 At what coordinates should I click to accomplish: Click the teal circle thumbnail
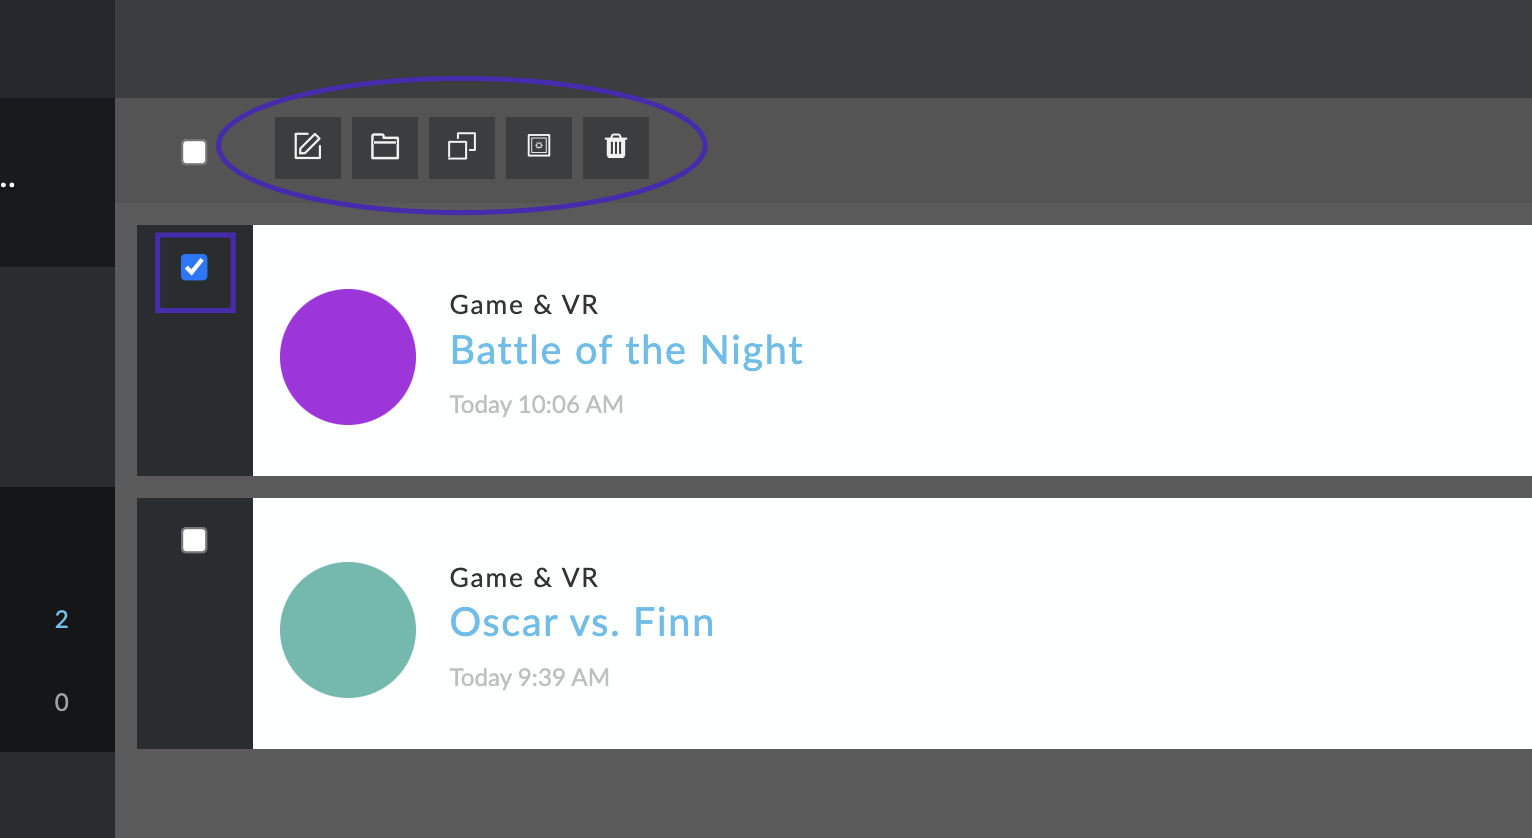(x=348, y=630)
